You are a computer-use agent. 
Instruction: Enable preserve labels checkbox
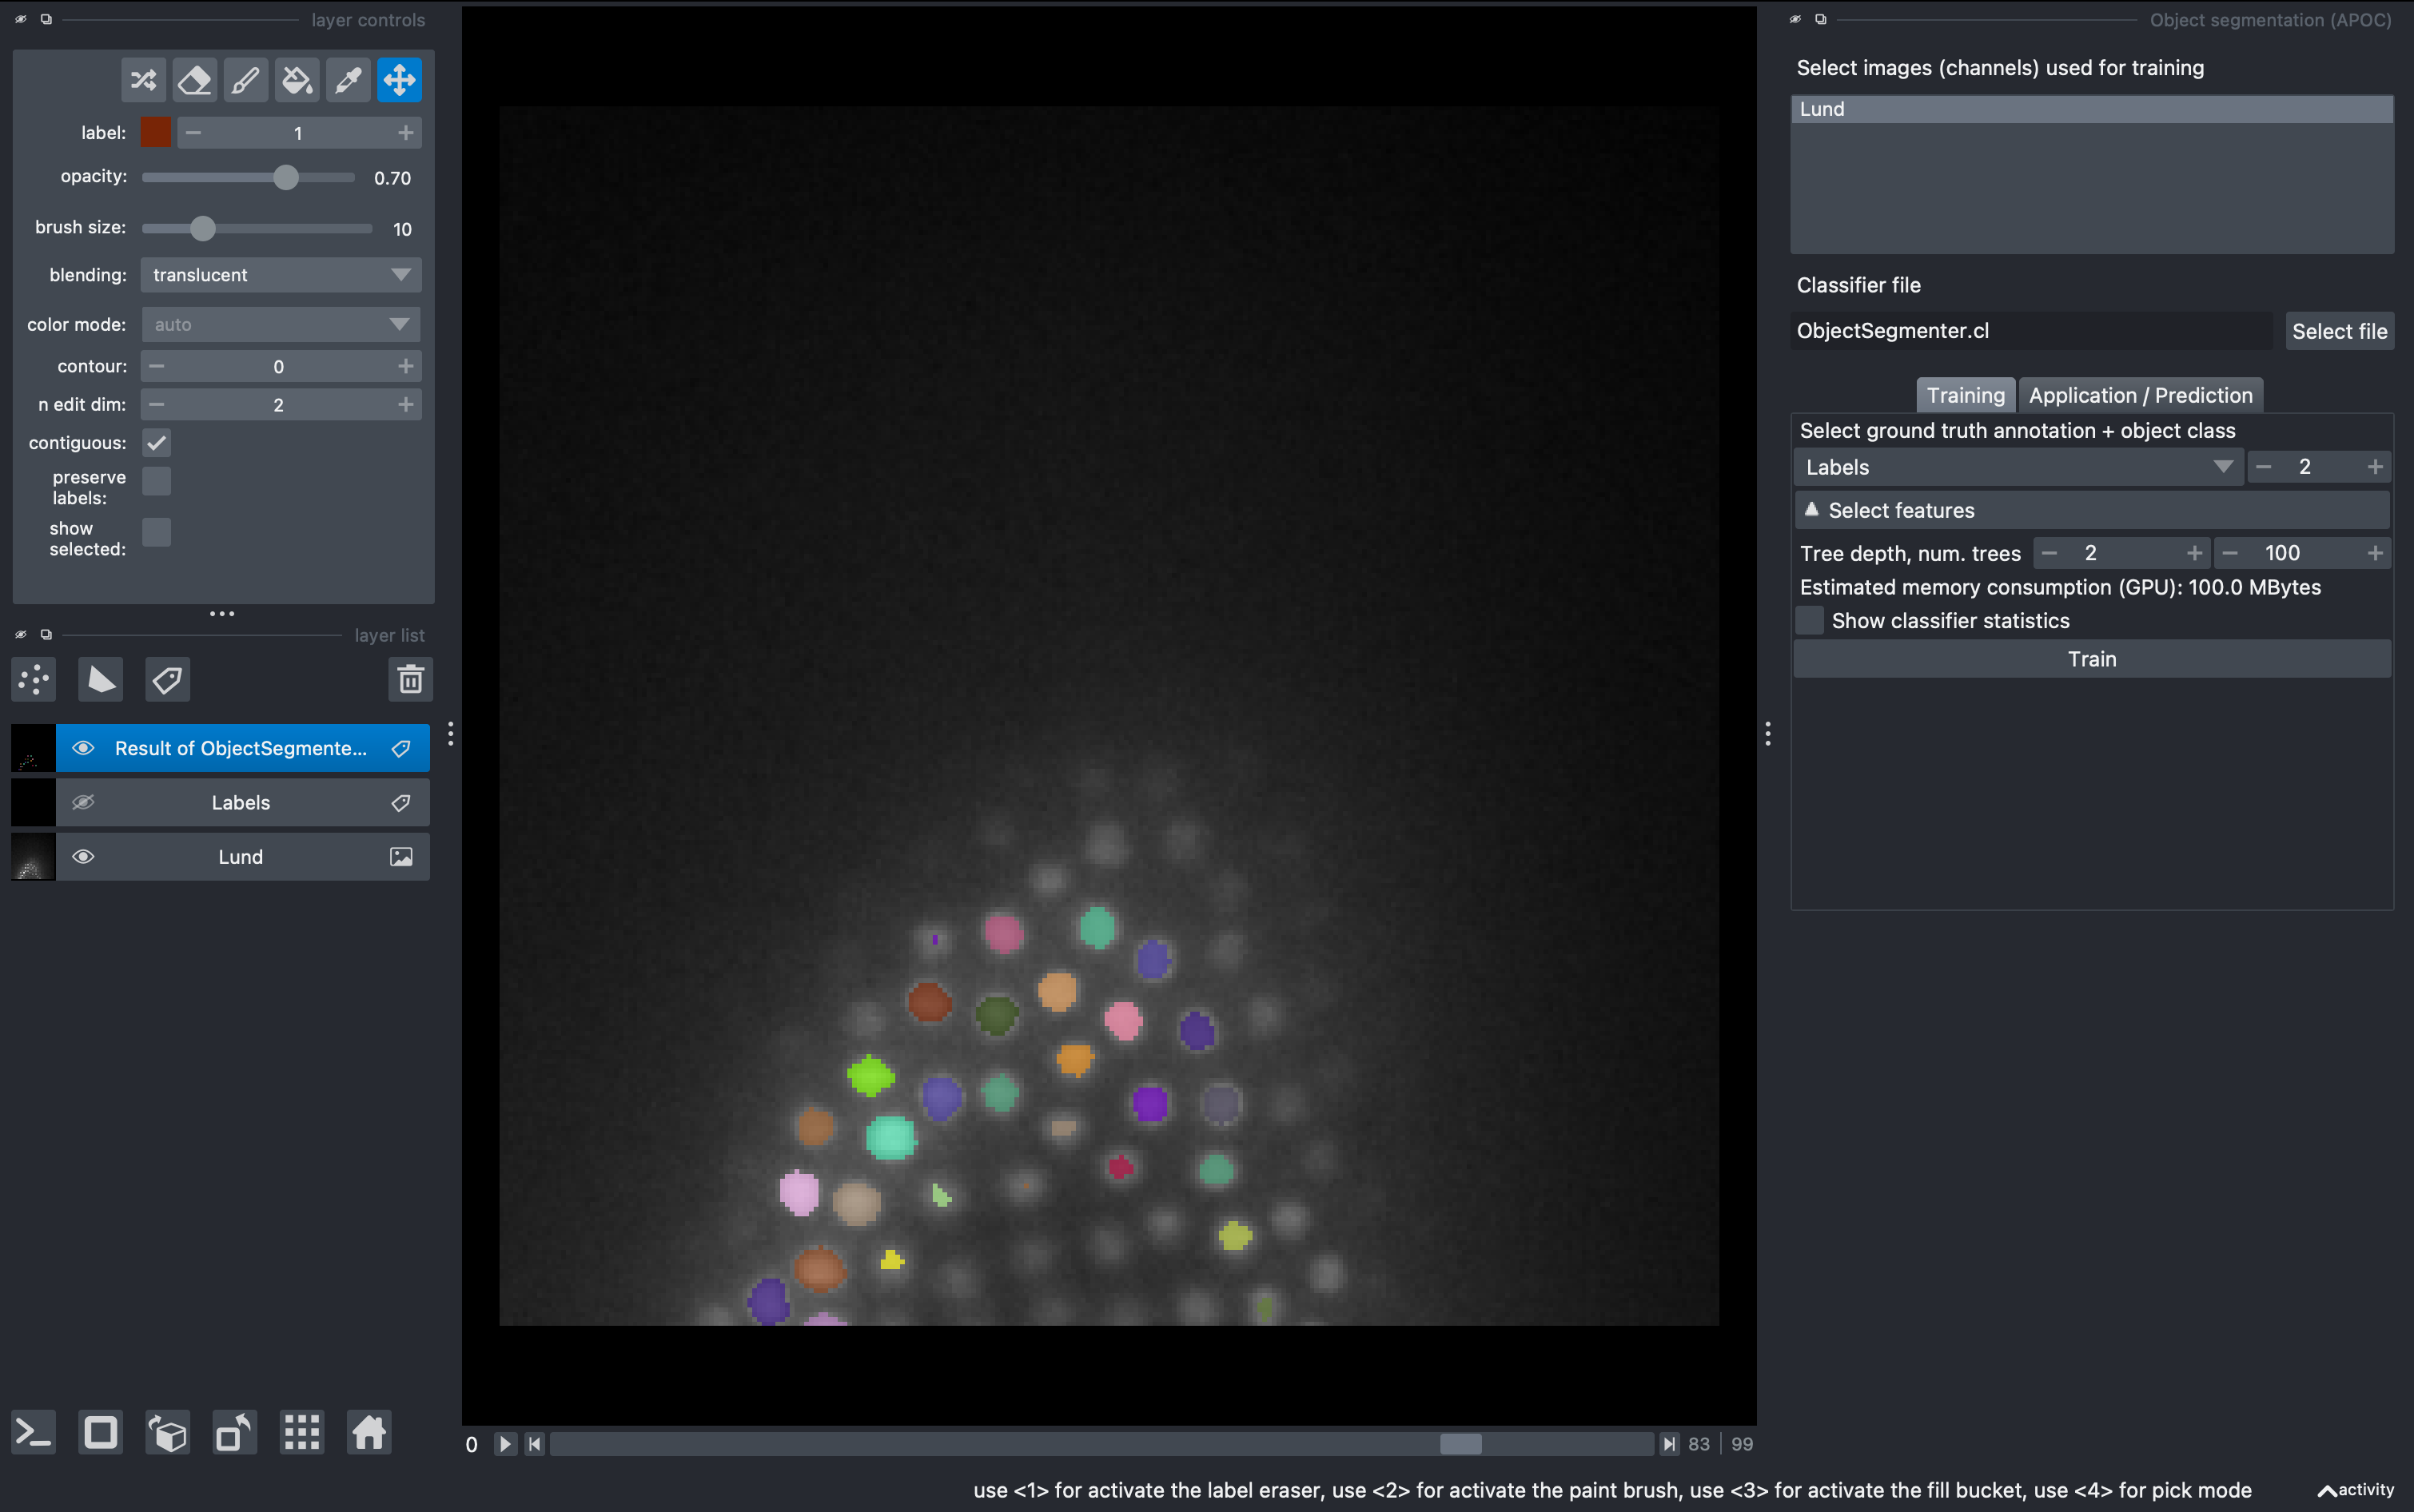click(157, 481)
